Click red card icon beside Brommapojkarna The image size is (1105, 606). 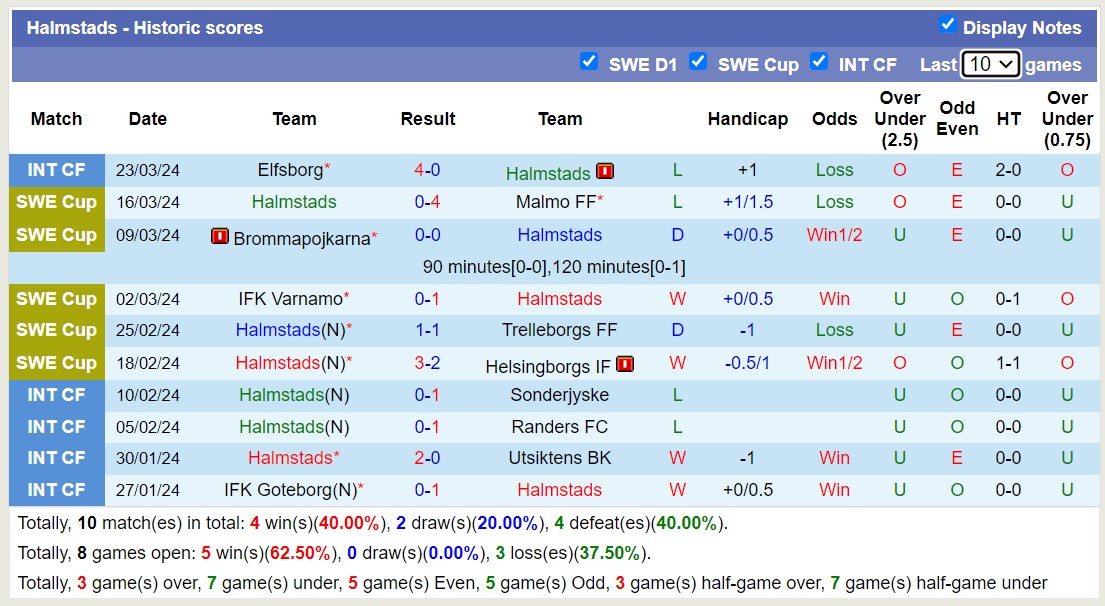coord(220,236)
